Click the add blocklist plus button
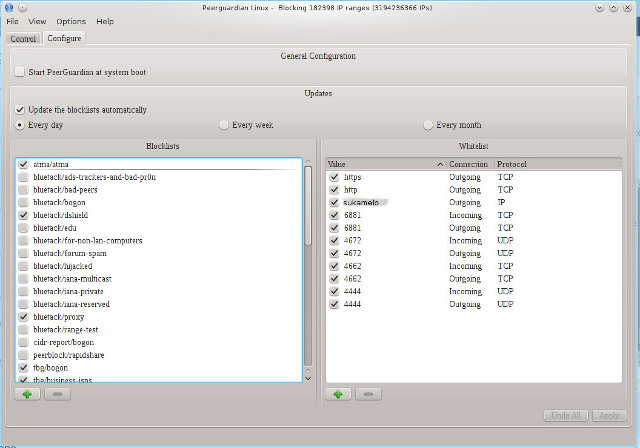Viewport: 640px width, 448px height. pyautogui.click(x=26, y=395)
